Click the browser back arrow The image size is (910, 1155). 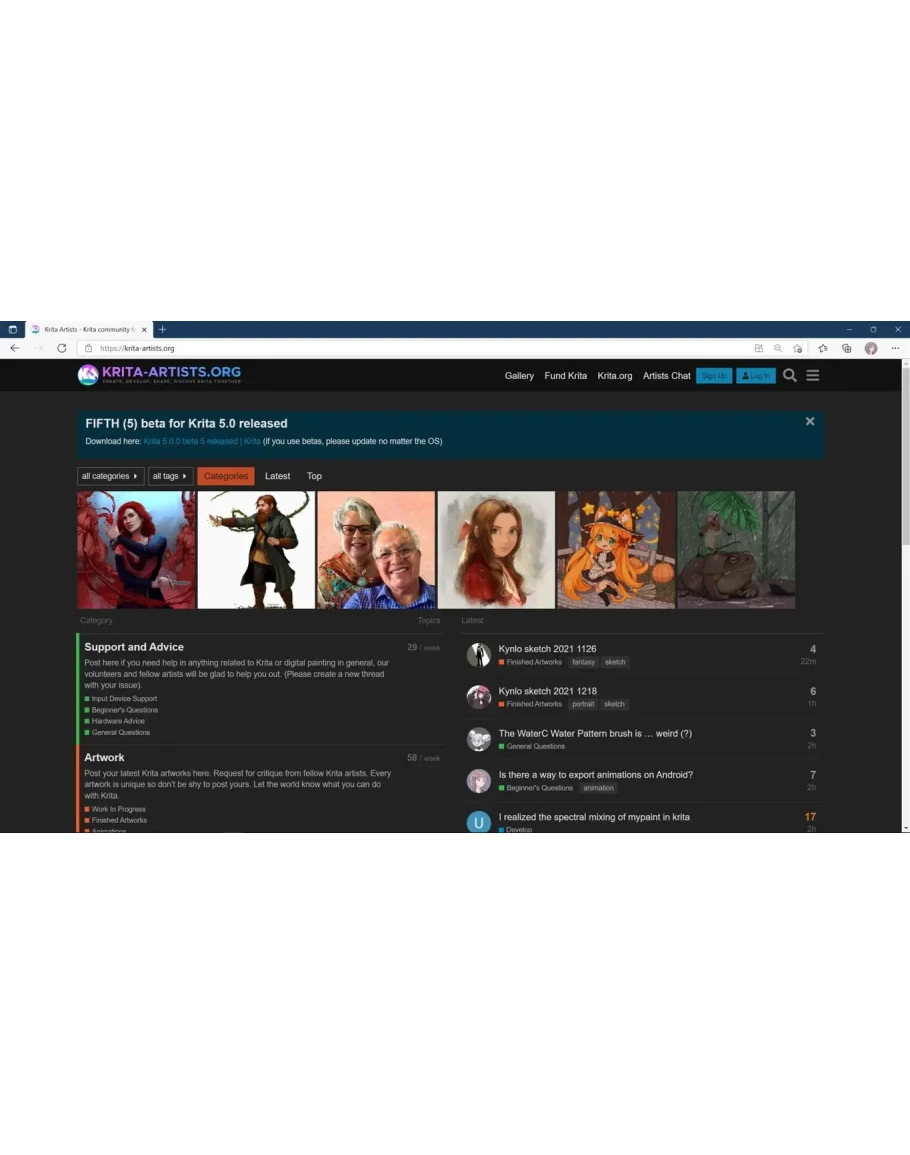point(14,348)
